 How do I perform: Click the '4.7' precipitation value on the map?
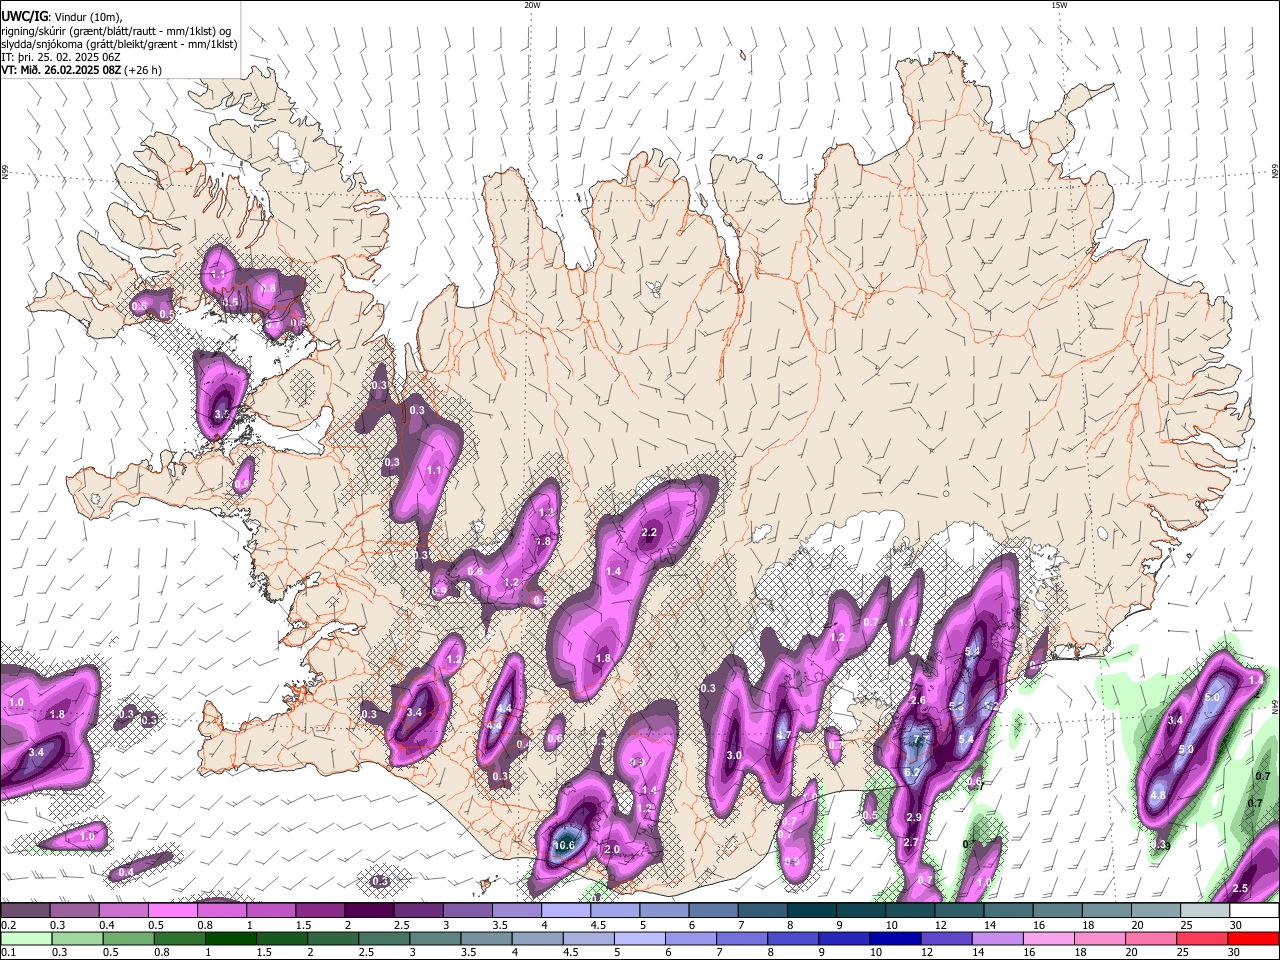(784, 735)
